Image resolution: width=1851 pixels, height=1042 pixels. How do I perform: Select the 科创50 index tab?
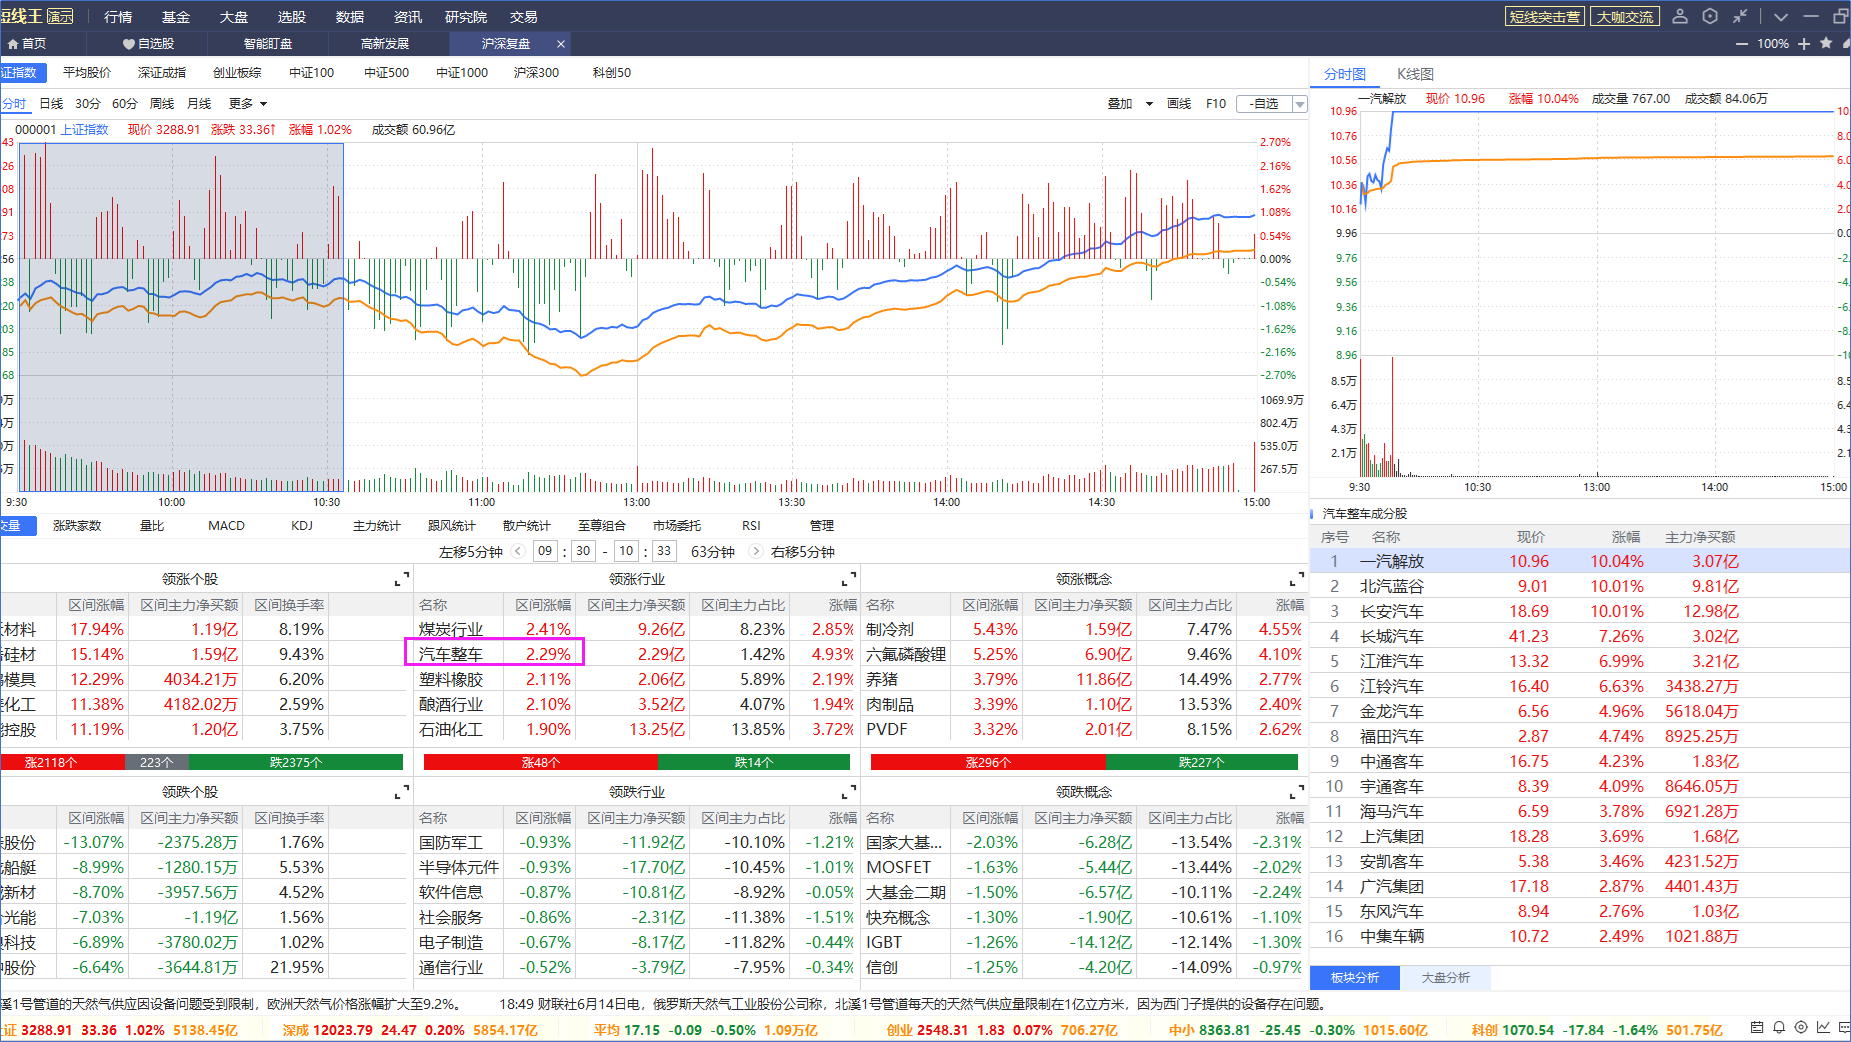(x=612, y=73)
